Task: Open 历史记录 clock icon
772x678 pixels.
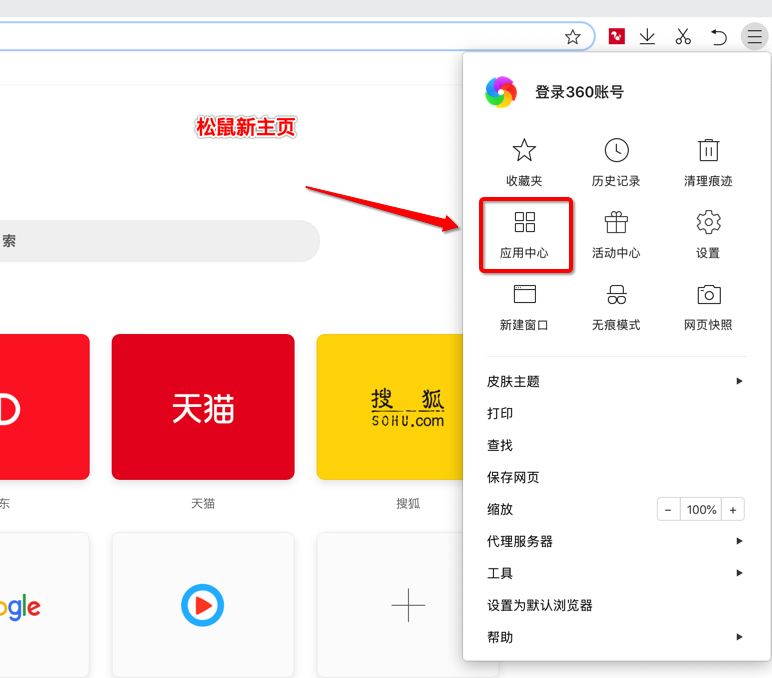Action: coord(616,150)
